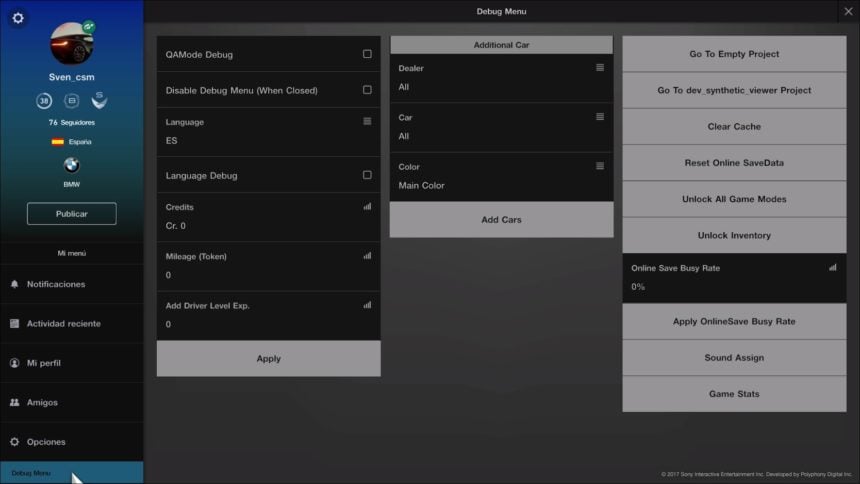The width and height of the screenshot is (860, 484).
Task: Click the Unlock Inventory button
Action: click(x=734, y=235)
